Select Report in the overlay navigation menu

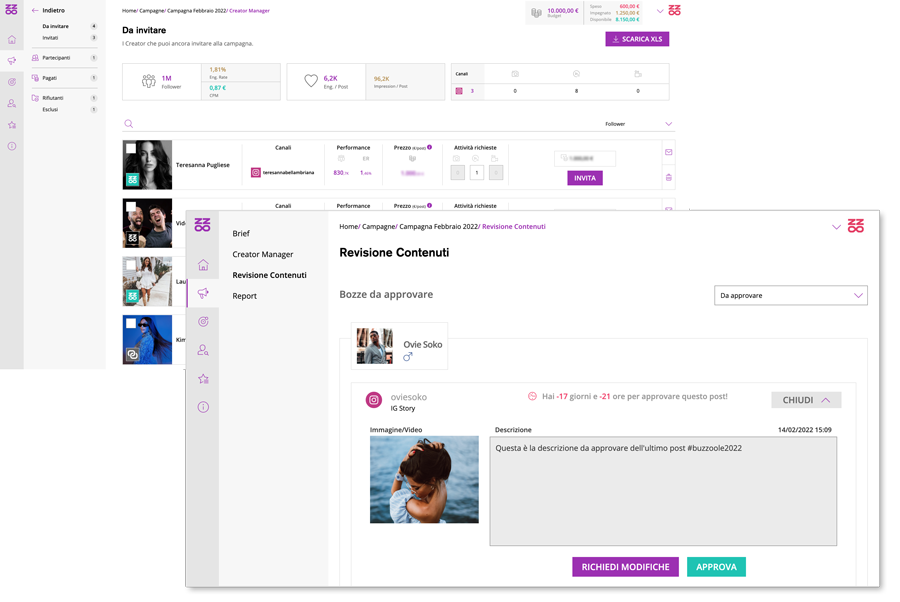coord(245,295)
